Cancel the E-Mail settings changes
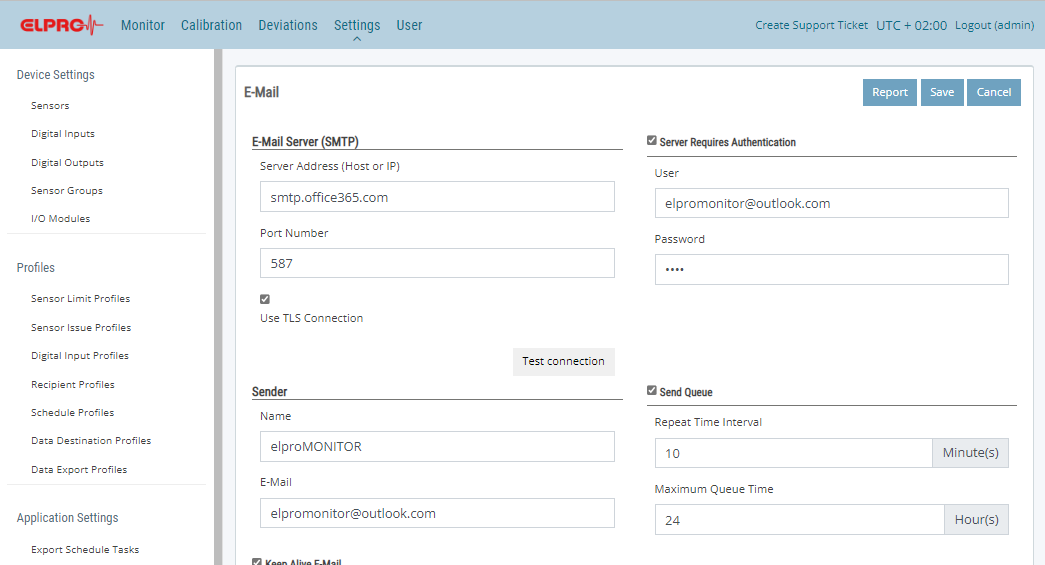The height and width of the screenshot is (565, 1045). [x=993, y=92]
